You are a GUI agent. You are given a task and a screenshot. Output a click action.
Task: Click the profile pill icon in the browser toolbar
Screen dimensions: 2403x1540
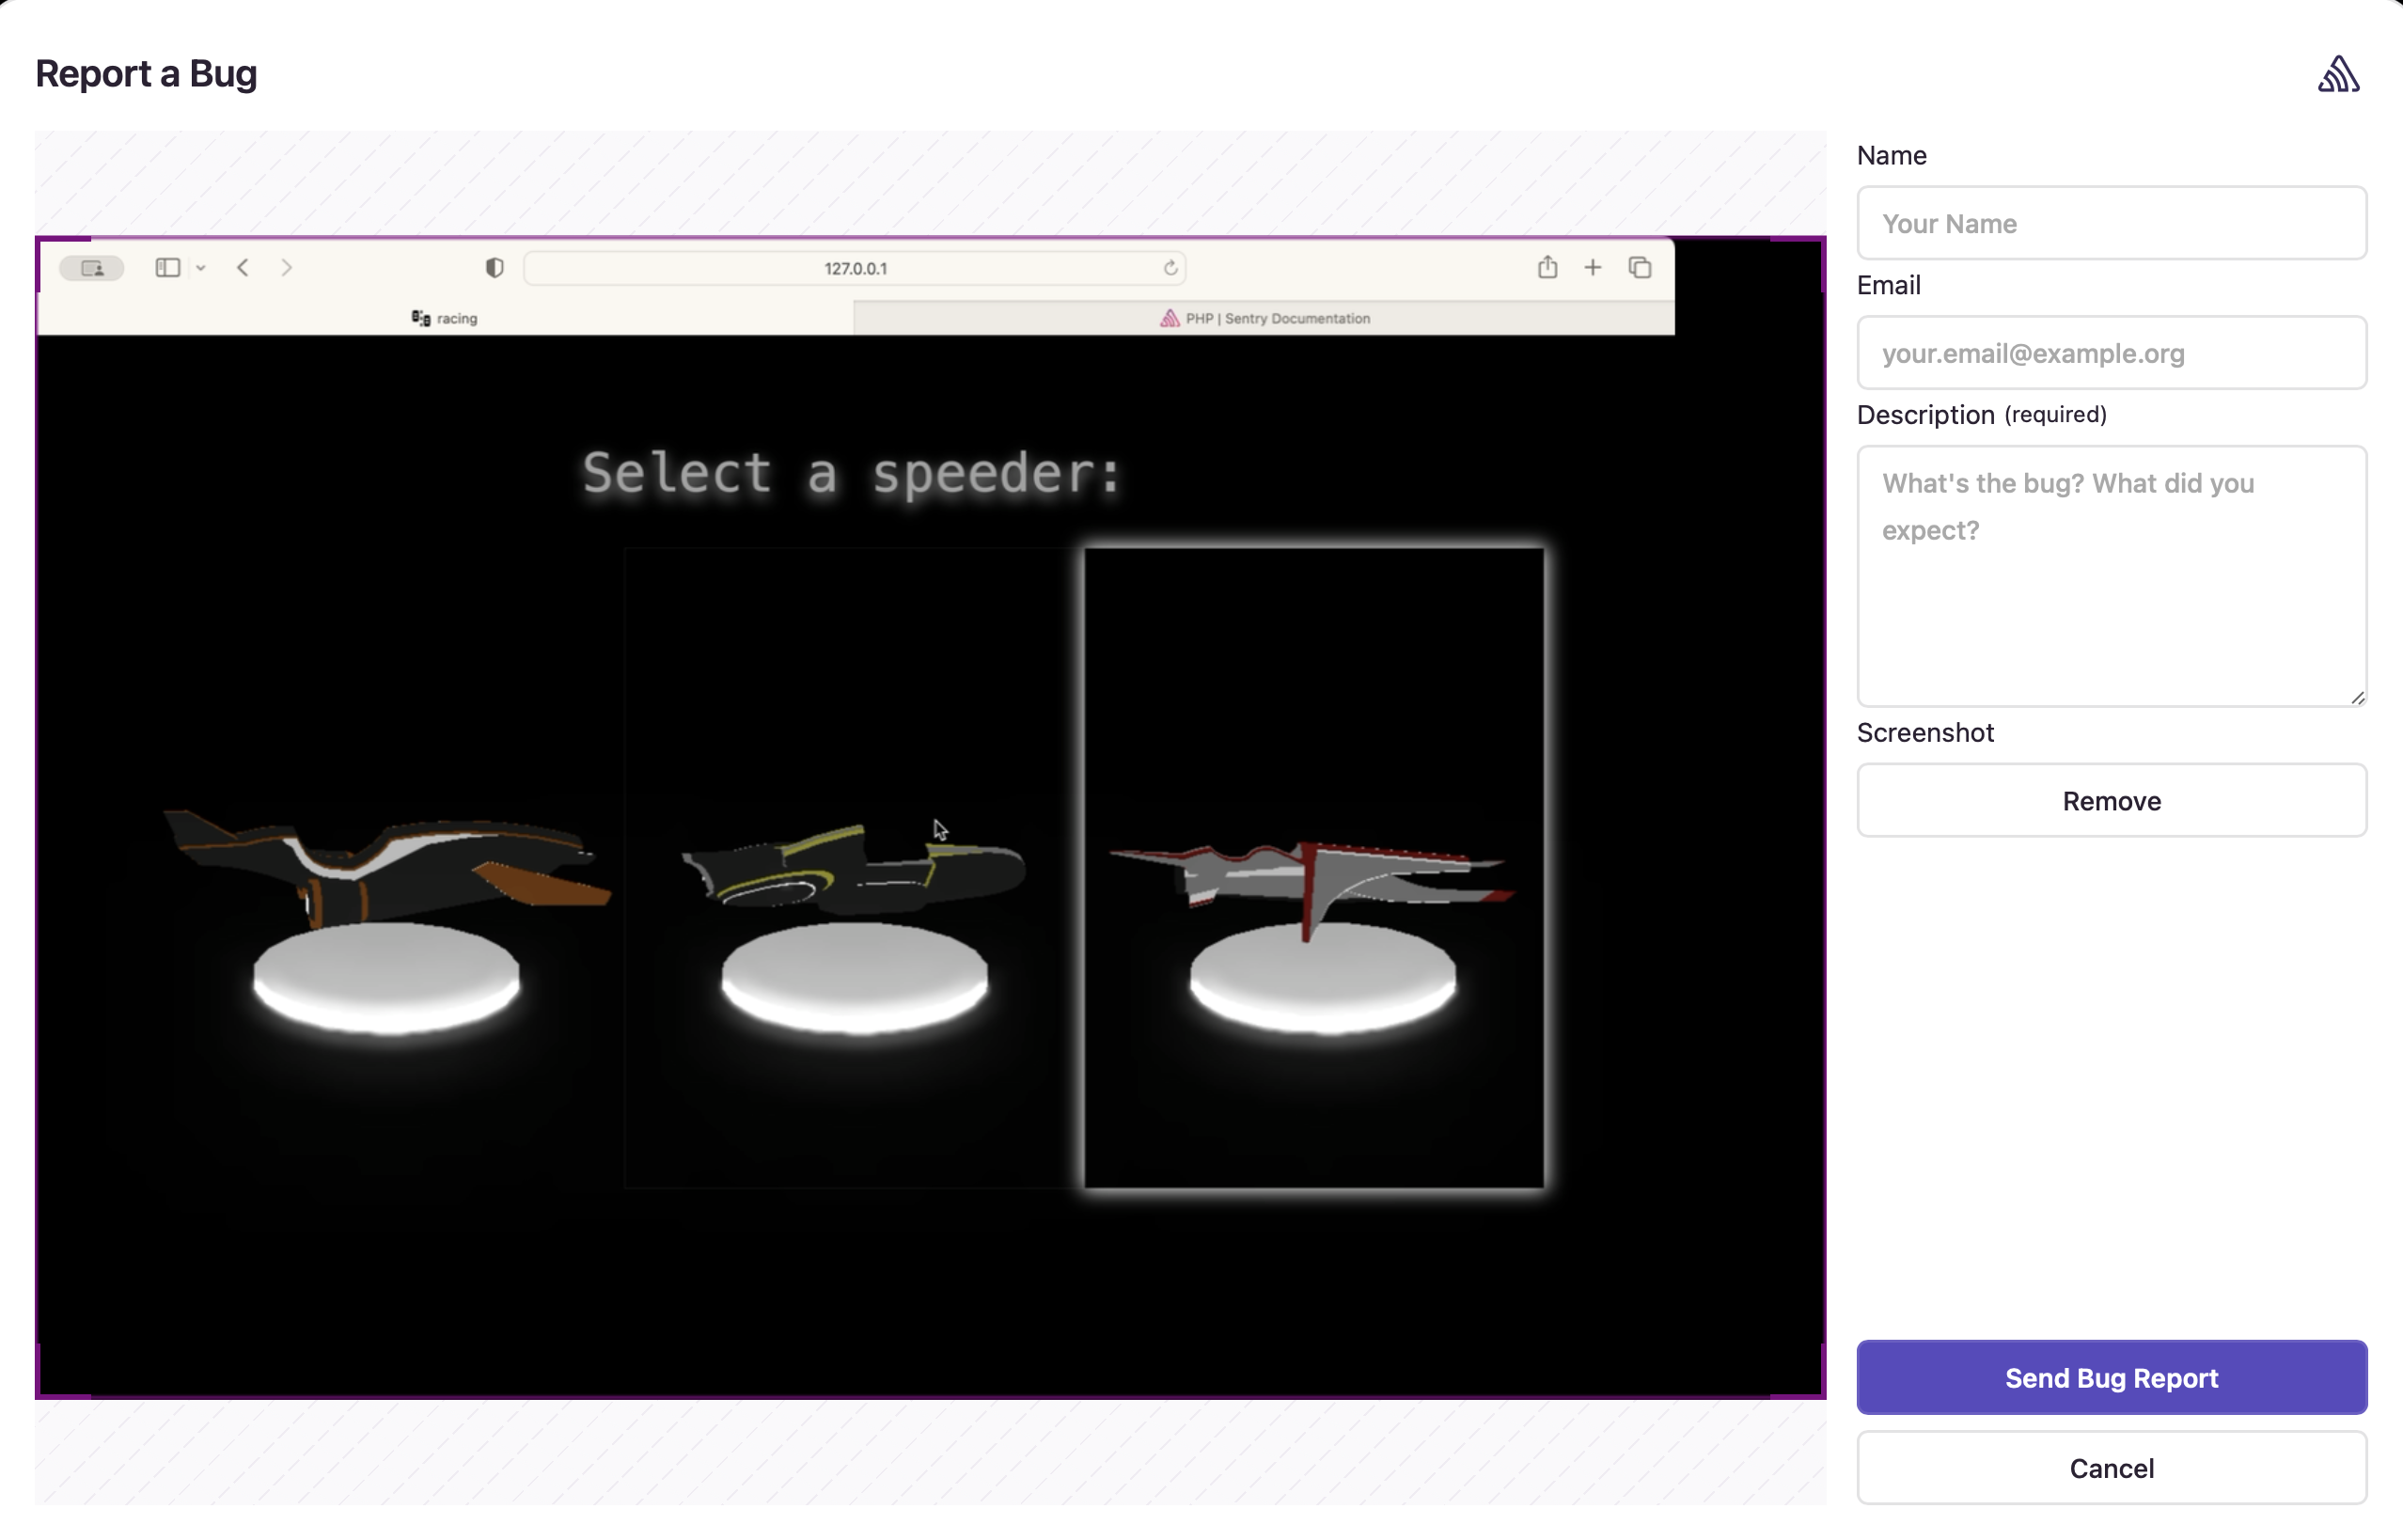tap(92, 268)
